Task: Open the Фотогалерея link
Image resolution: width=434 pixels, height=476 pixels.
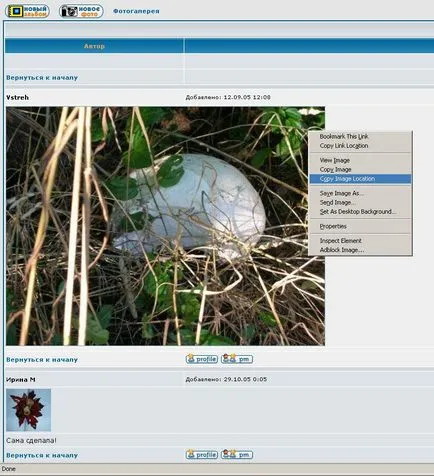Action: click(136, 11)
